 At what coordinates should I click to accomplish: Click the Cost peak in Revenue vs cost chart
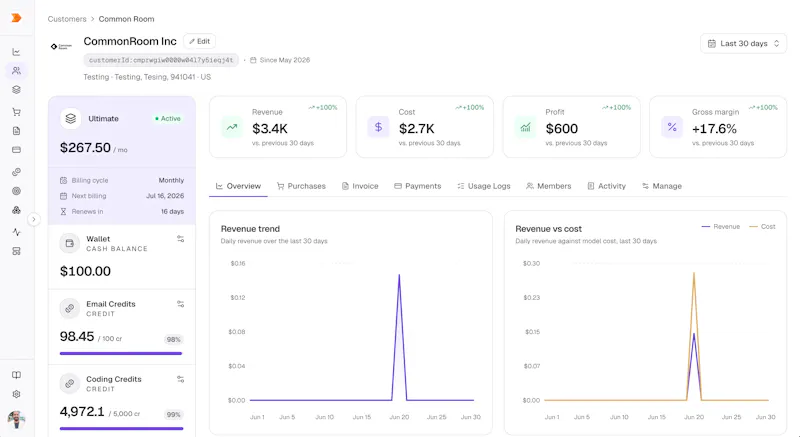(x=694, y=273)
